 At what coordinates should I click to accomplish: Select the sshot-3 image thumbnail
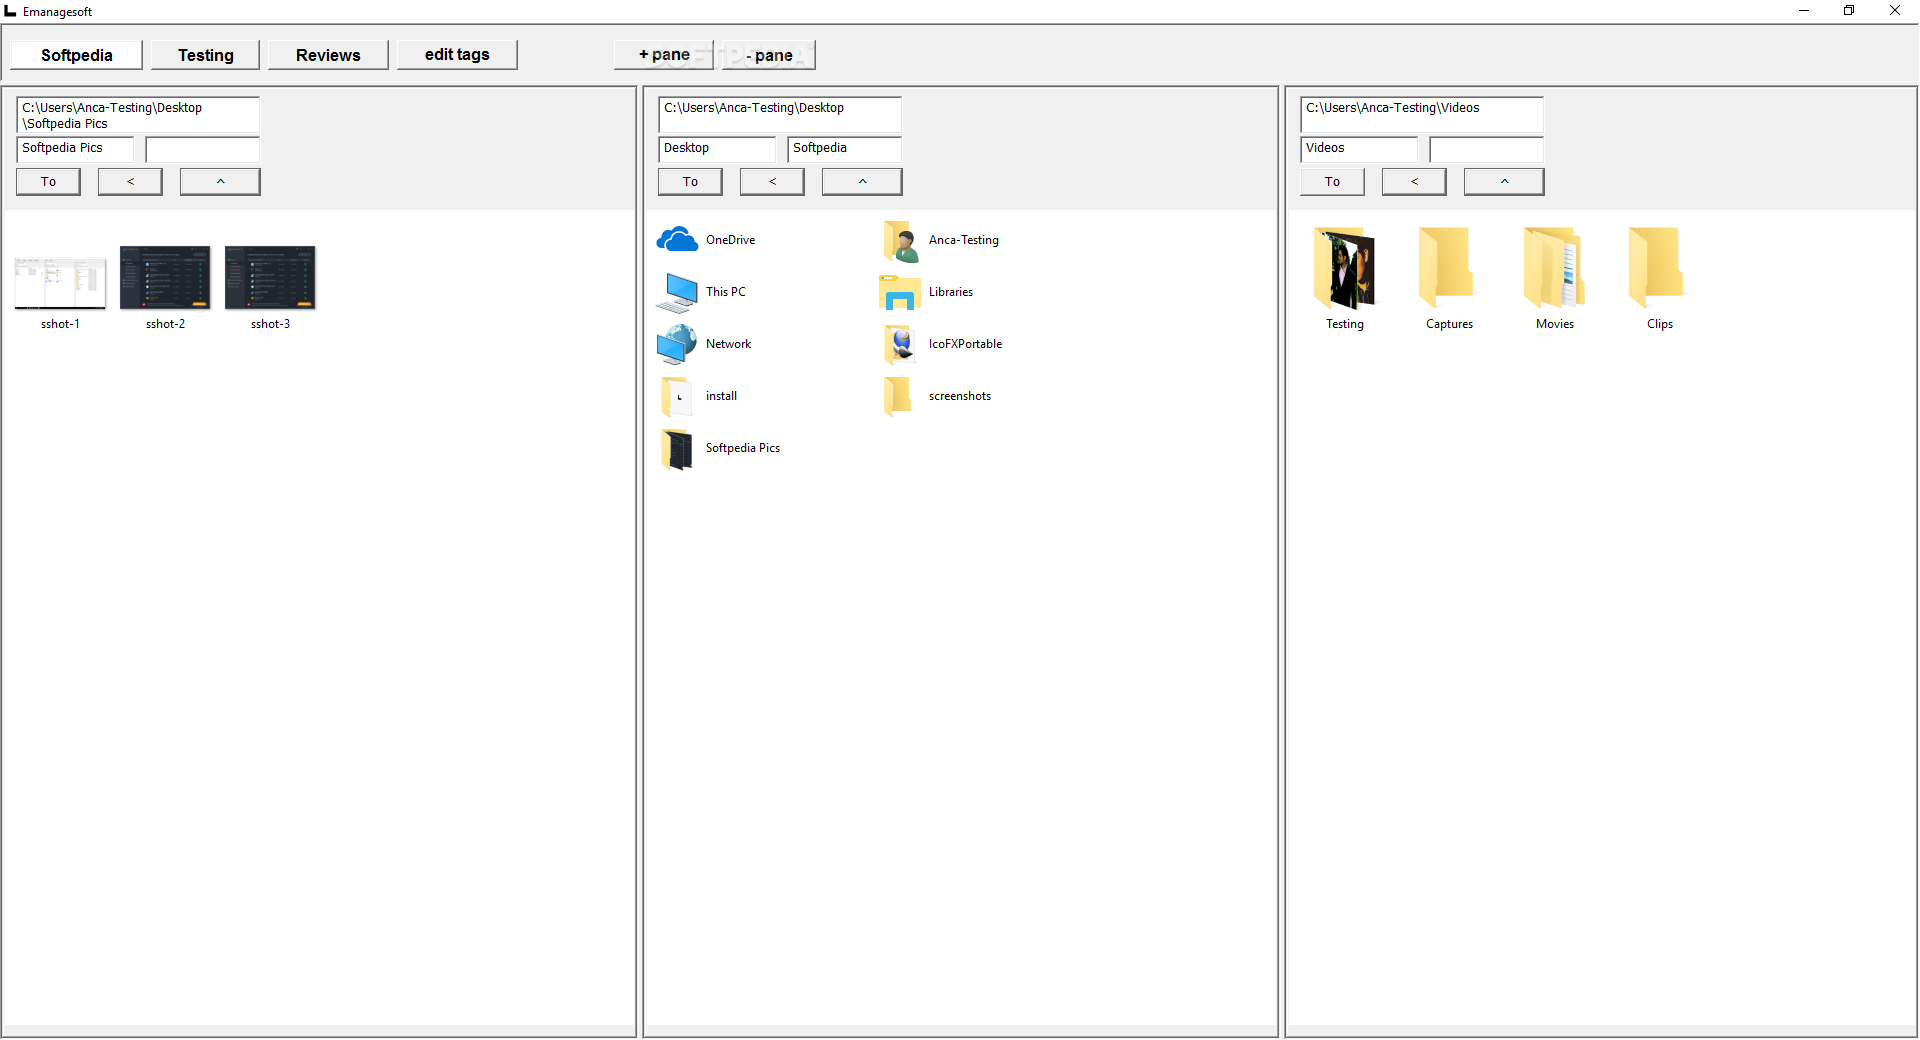click(x=270, y=277)
